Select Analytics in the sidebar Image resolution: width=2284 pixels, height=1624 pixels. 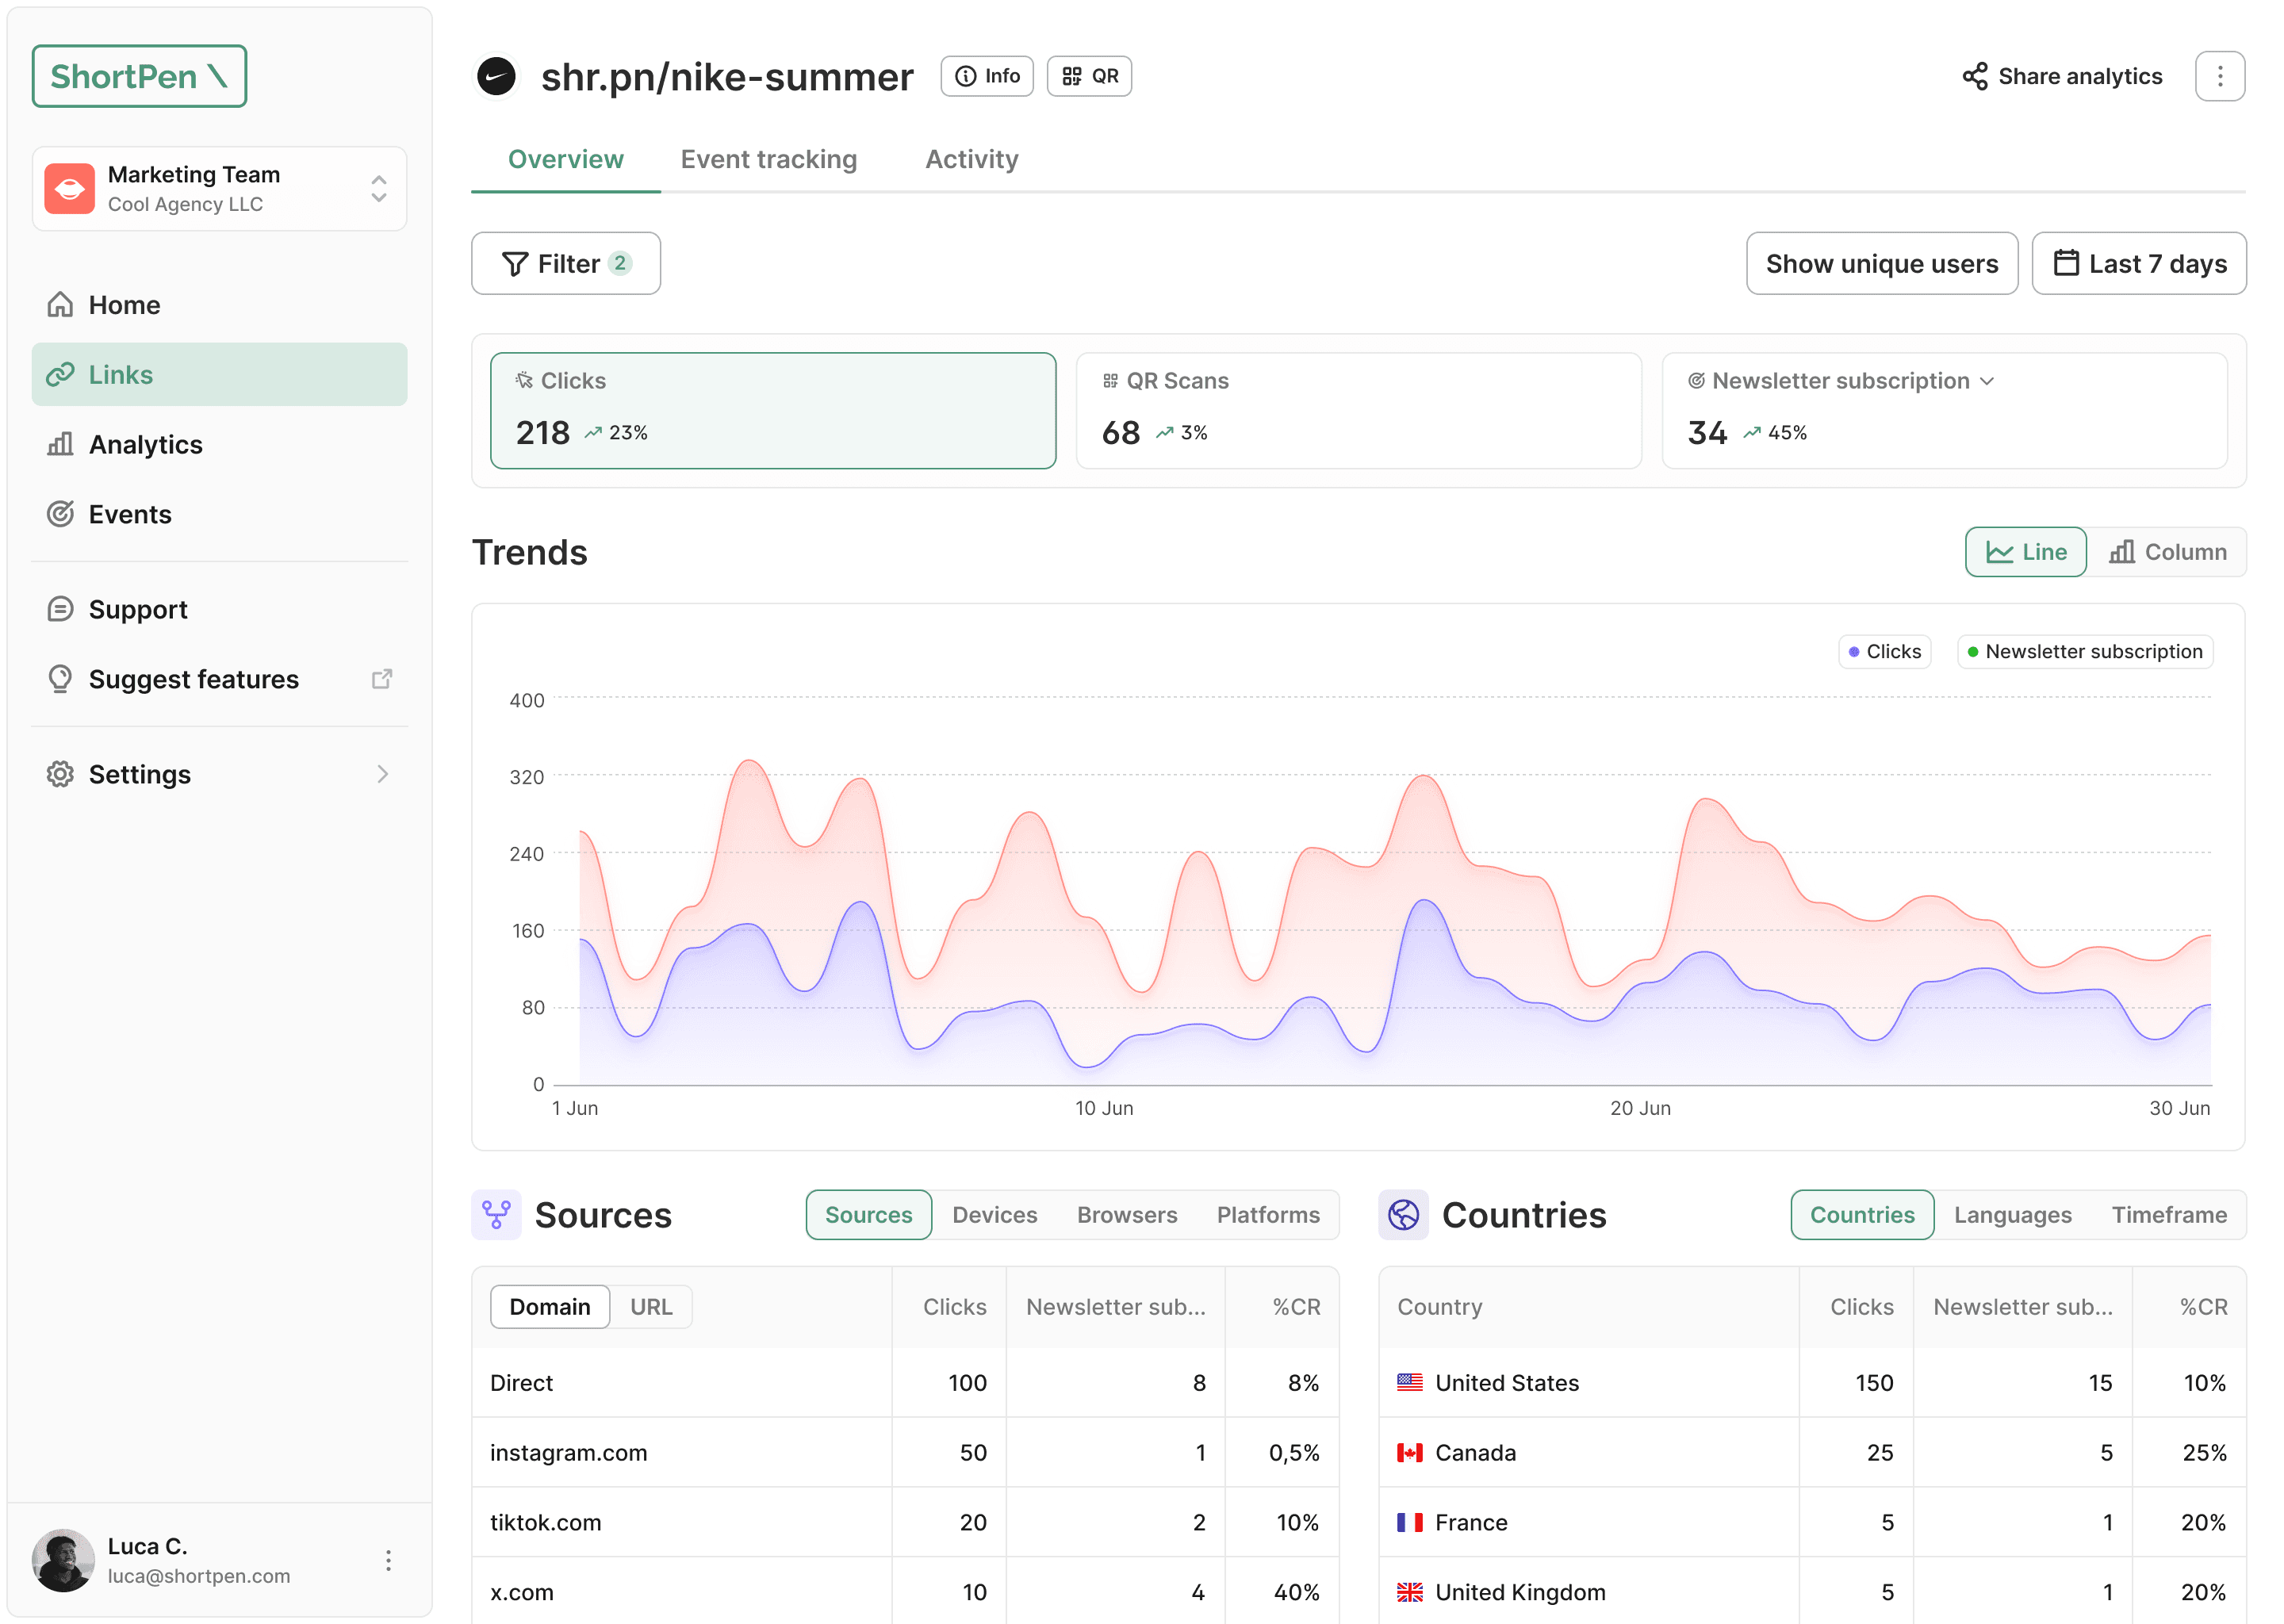point(145,444)
